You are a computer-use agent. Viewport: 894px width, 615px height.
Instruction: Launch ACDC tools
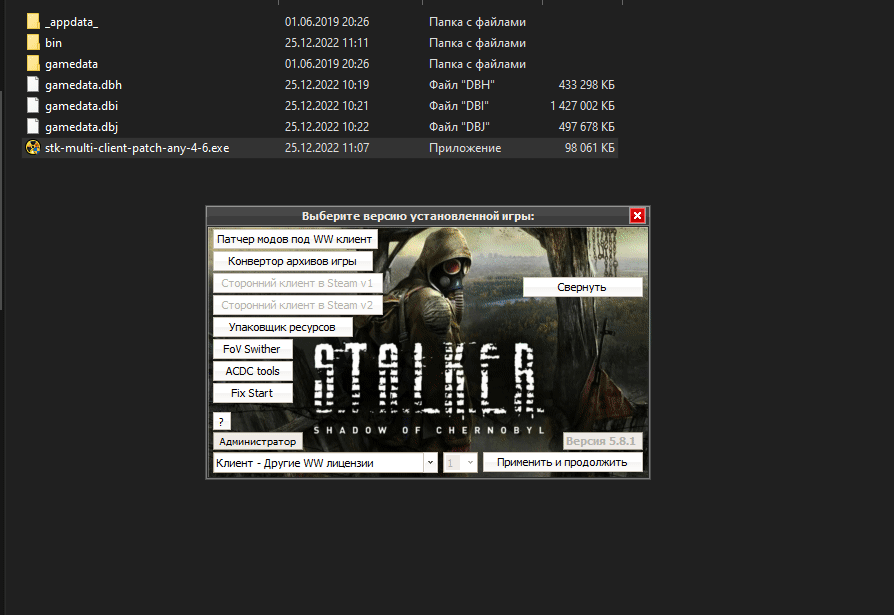252,371
